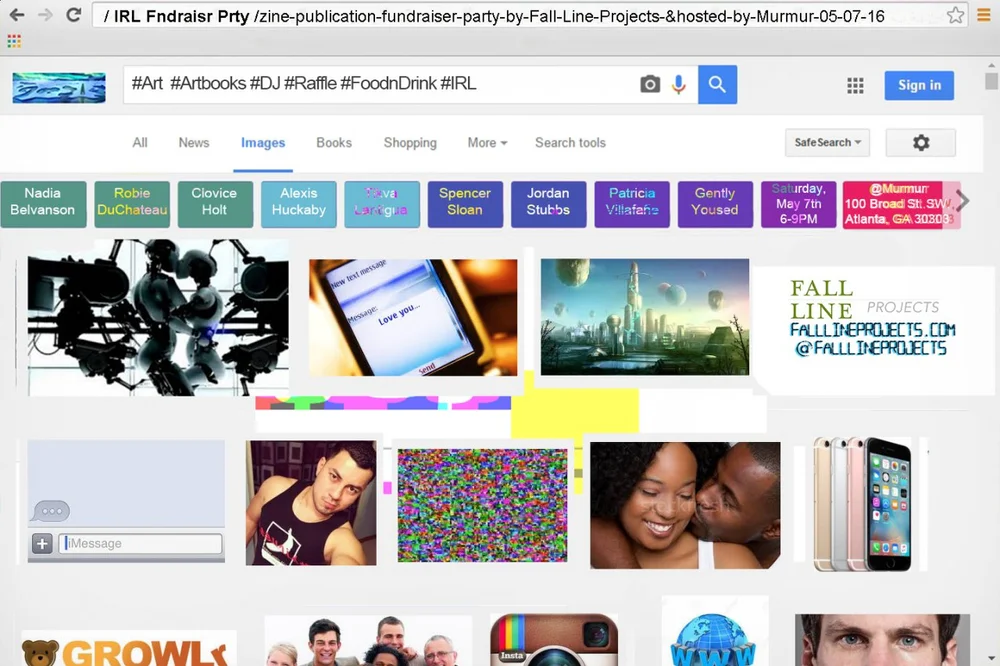Open Search tools
This screenshot has width=1000, height=666.
click(x=570, y=143)
